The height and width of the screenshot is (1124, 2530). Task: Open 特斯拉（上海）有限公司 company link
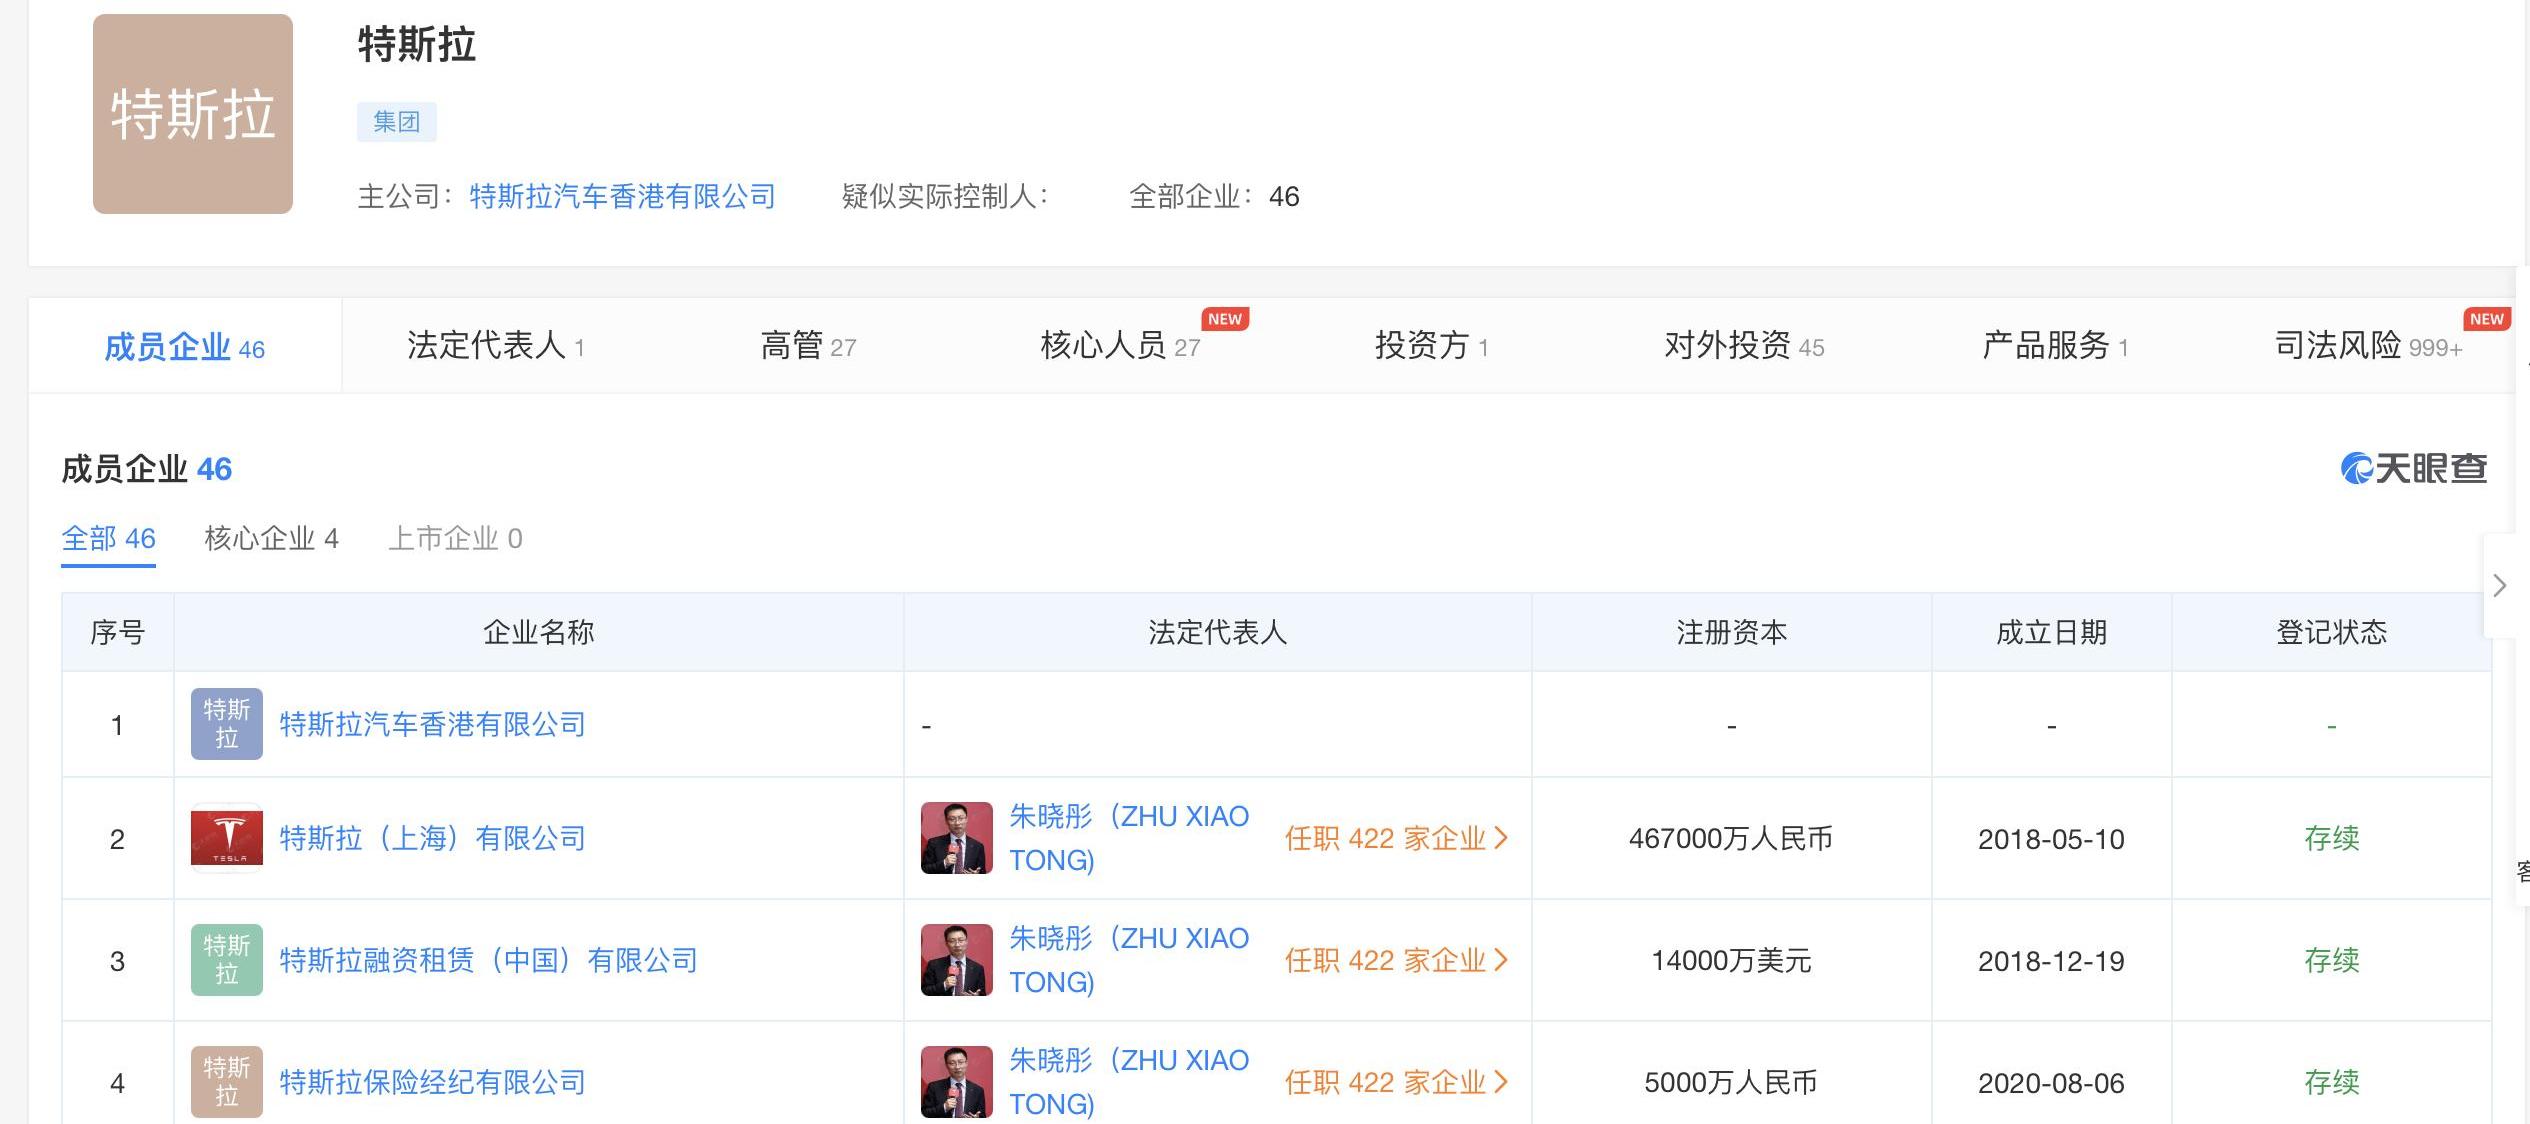coord(432,838)
